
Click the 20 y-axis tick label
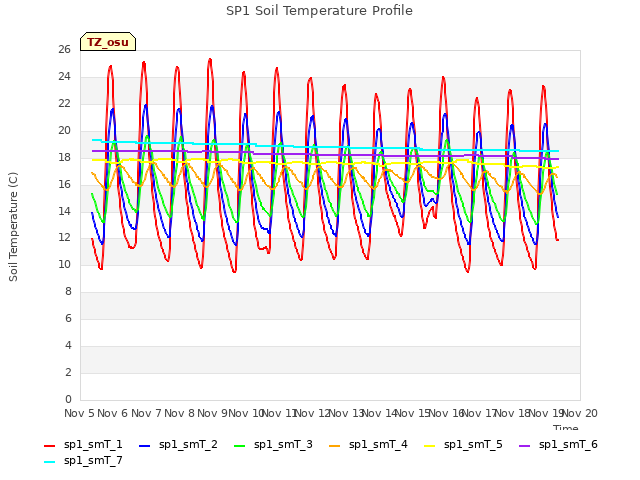tap(64, 131)
